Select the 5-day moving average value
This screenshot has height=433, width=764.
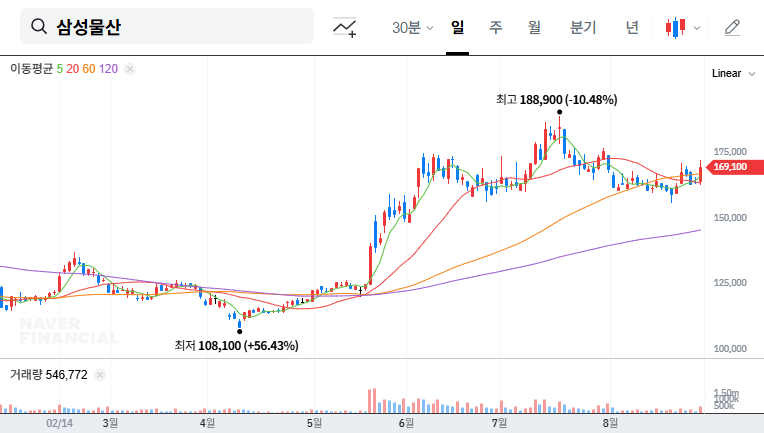(59, 69)
